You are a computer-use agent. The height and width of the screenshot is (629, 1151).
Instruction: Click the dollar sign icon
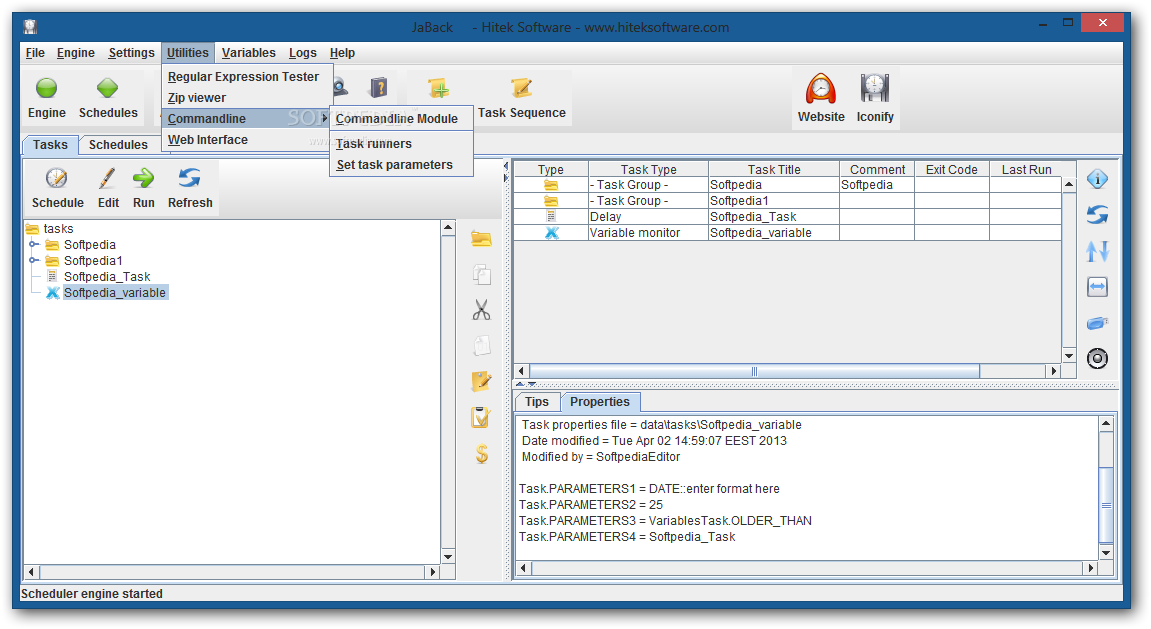482,454
